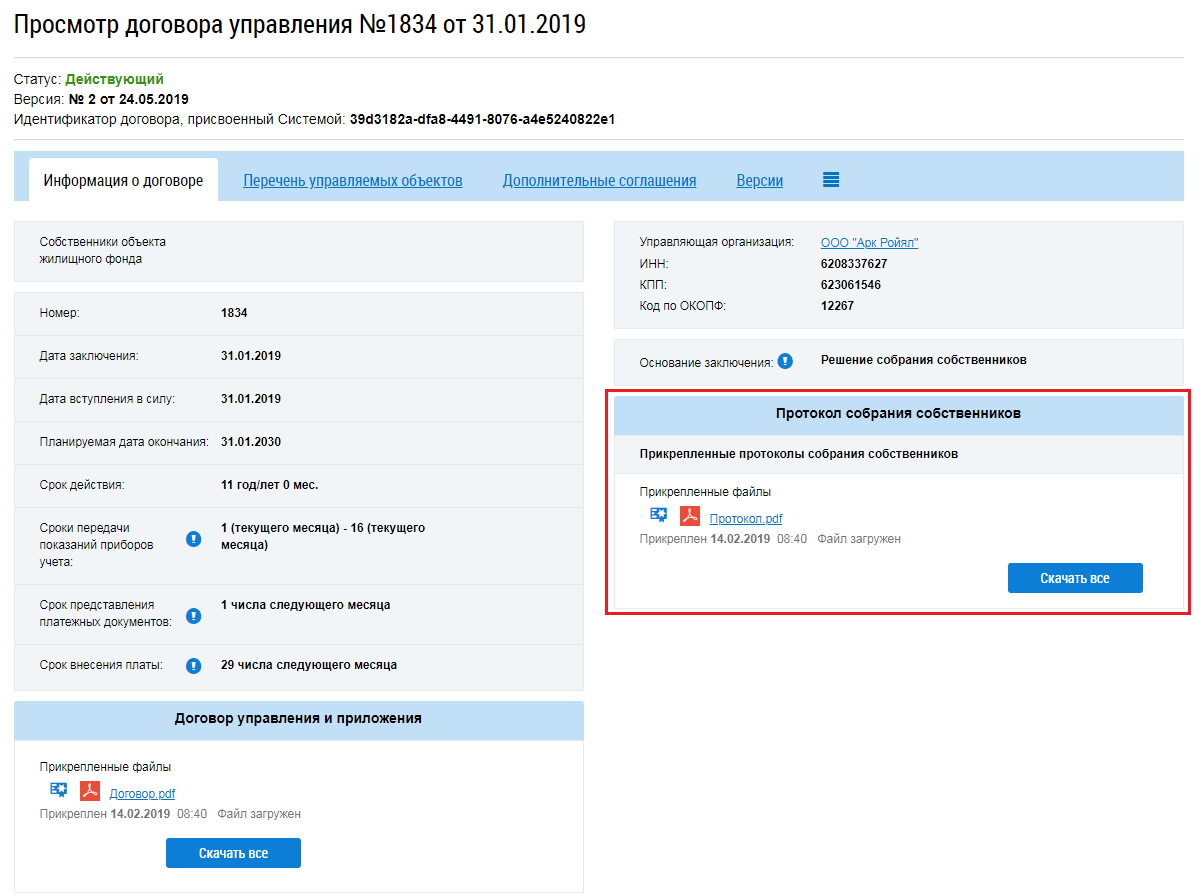Click the КПП value 623061546

[851, 285]
